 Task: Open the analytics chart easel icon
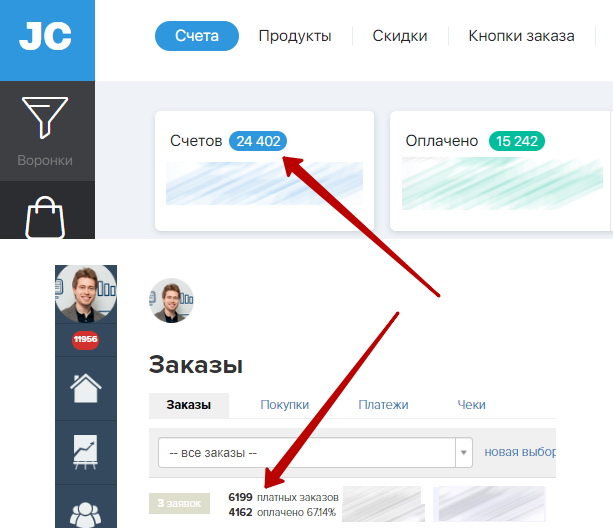tap(86, 452)
